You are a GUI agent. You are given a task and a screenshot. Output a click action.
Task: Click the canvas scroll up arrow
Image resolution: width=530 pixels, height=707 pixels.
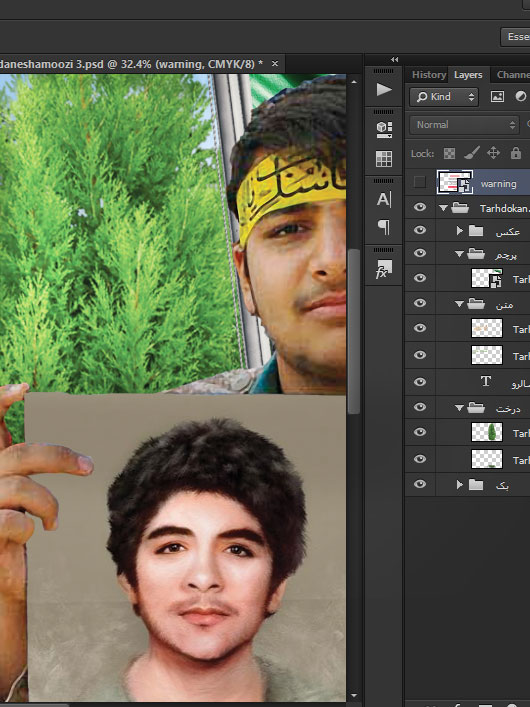tap(354, 82)
